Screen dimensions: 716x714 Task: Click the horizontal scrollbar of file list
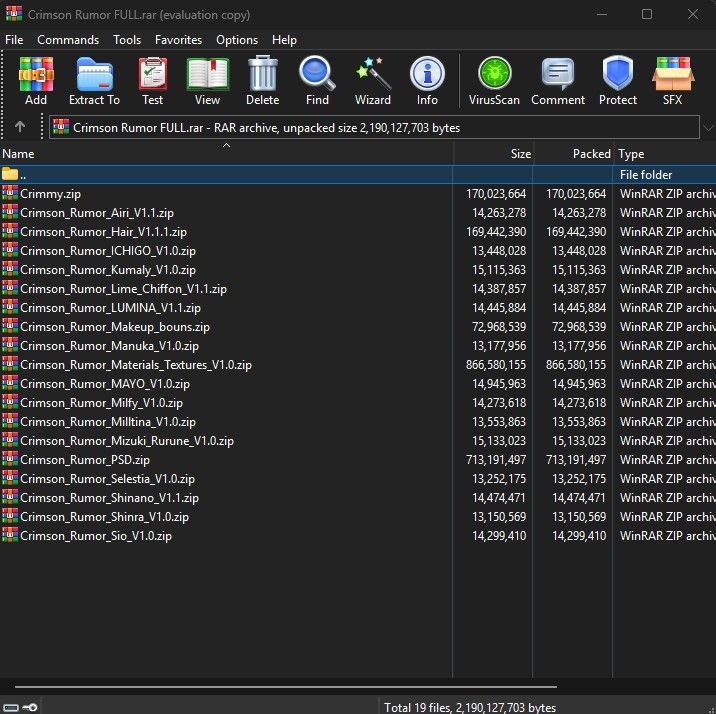(286, 686)
